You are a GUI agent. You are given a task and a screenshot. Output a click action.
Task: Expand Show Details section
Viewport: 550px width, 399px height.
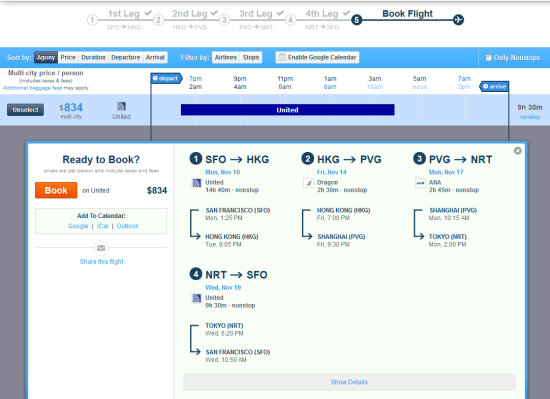click(349, 382)
